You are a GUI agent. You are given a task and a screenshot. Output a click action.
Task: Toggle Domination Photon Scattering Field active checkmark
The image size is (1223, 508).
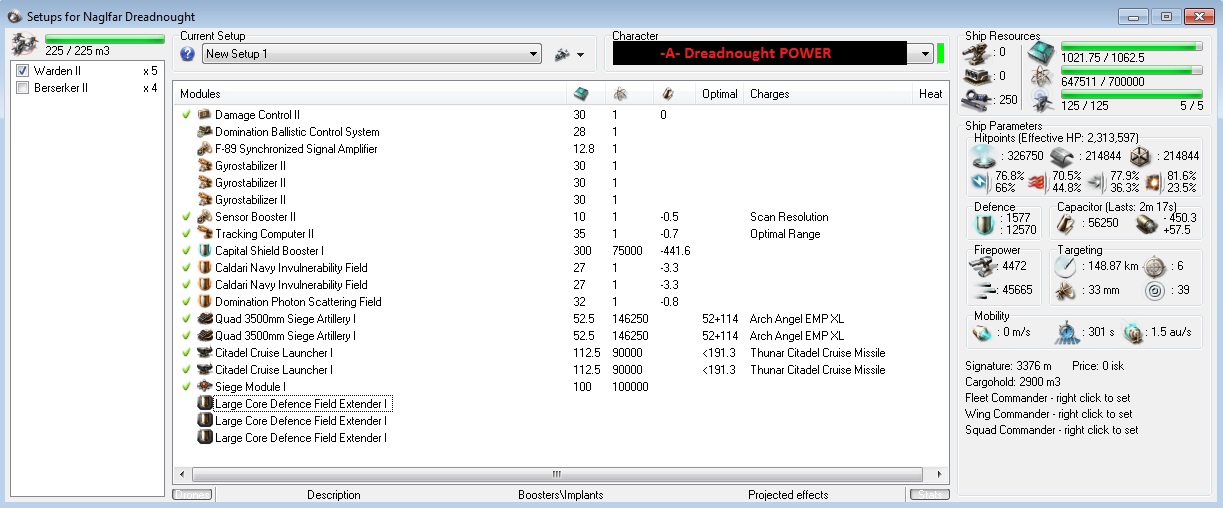186,302
